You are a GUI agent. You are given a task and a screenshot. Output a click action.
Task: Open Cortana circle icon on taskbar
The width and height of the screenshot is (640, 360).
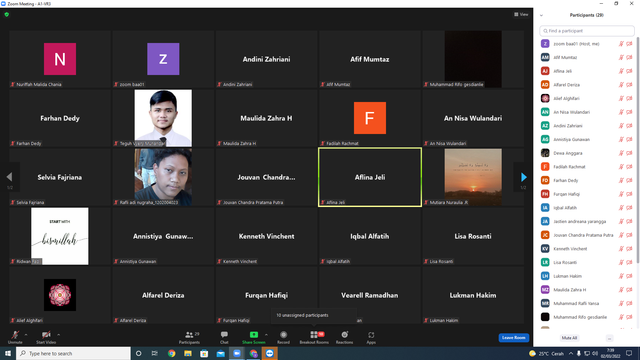pyautogui.click(x=138, y=353)
